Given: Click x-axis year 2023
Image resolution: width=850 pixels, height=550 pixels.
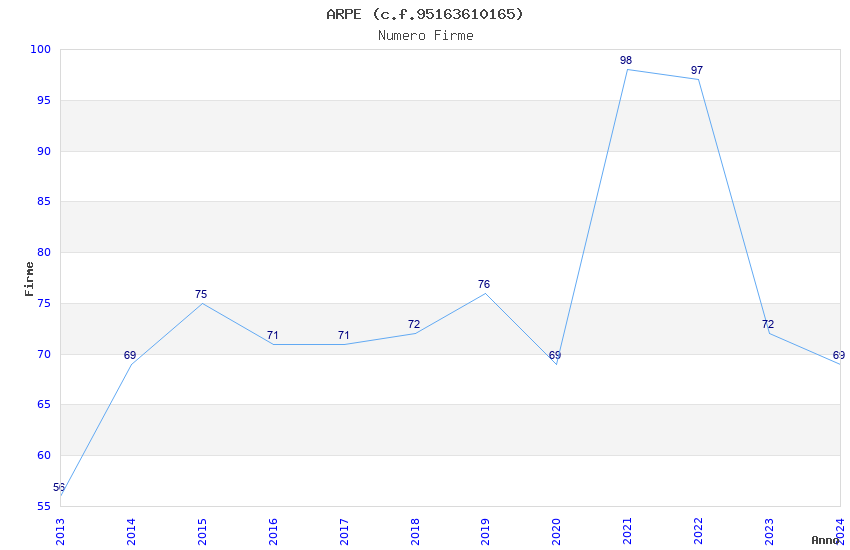Looking at the screenshot, I should point(770,532).
